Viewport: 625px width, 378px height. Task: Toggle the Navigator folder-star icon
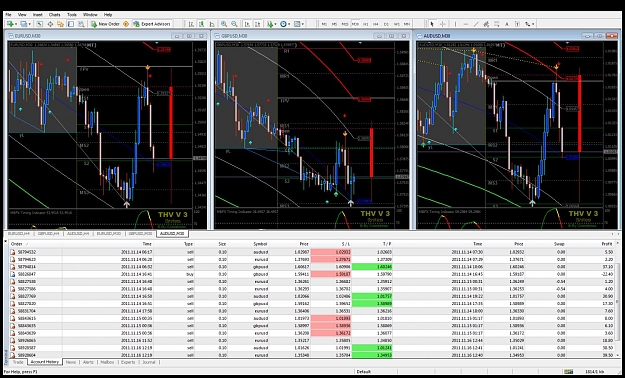click(x=60, y=24)
